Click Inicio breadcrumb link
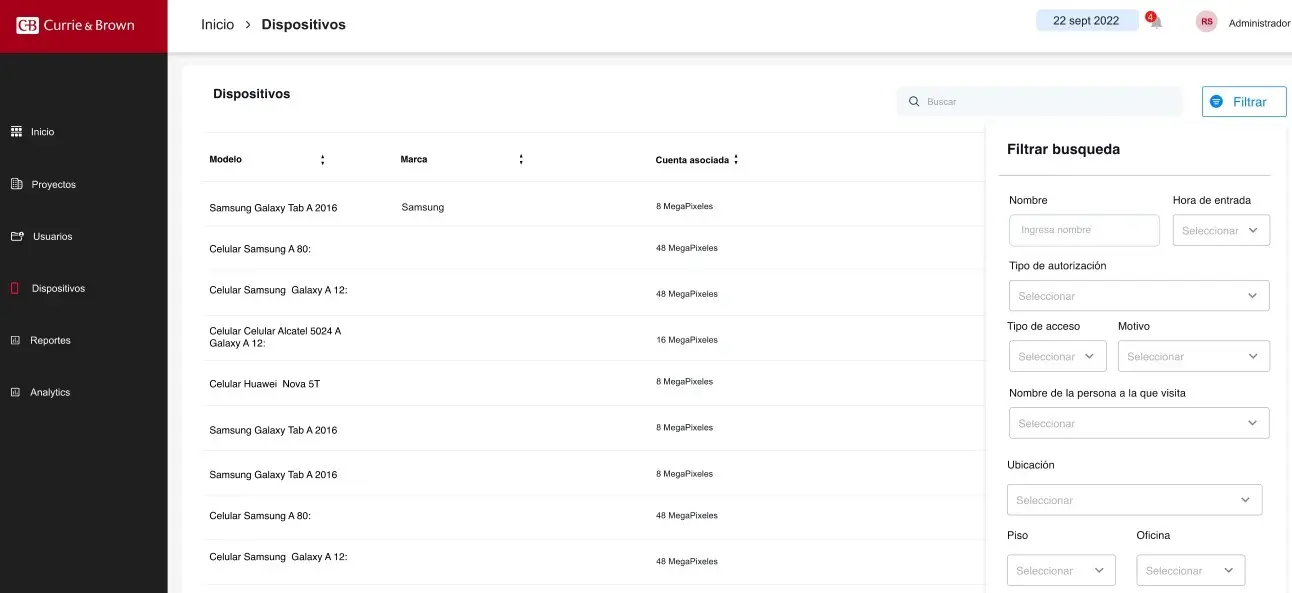The image size is (1292, 593). [217, 25]
